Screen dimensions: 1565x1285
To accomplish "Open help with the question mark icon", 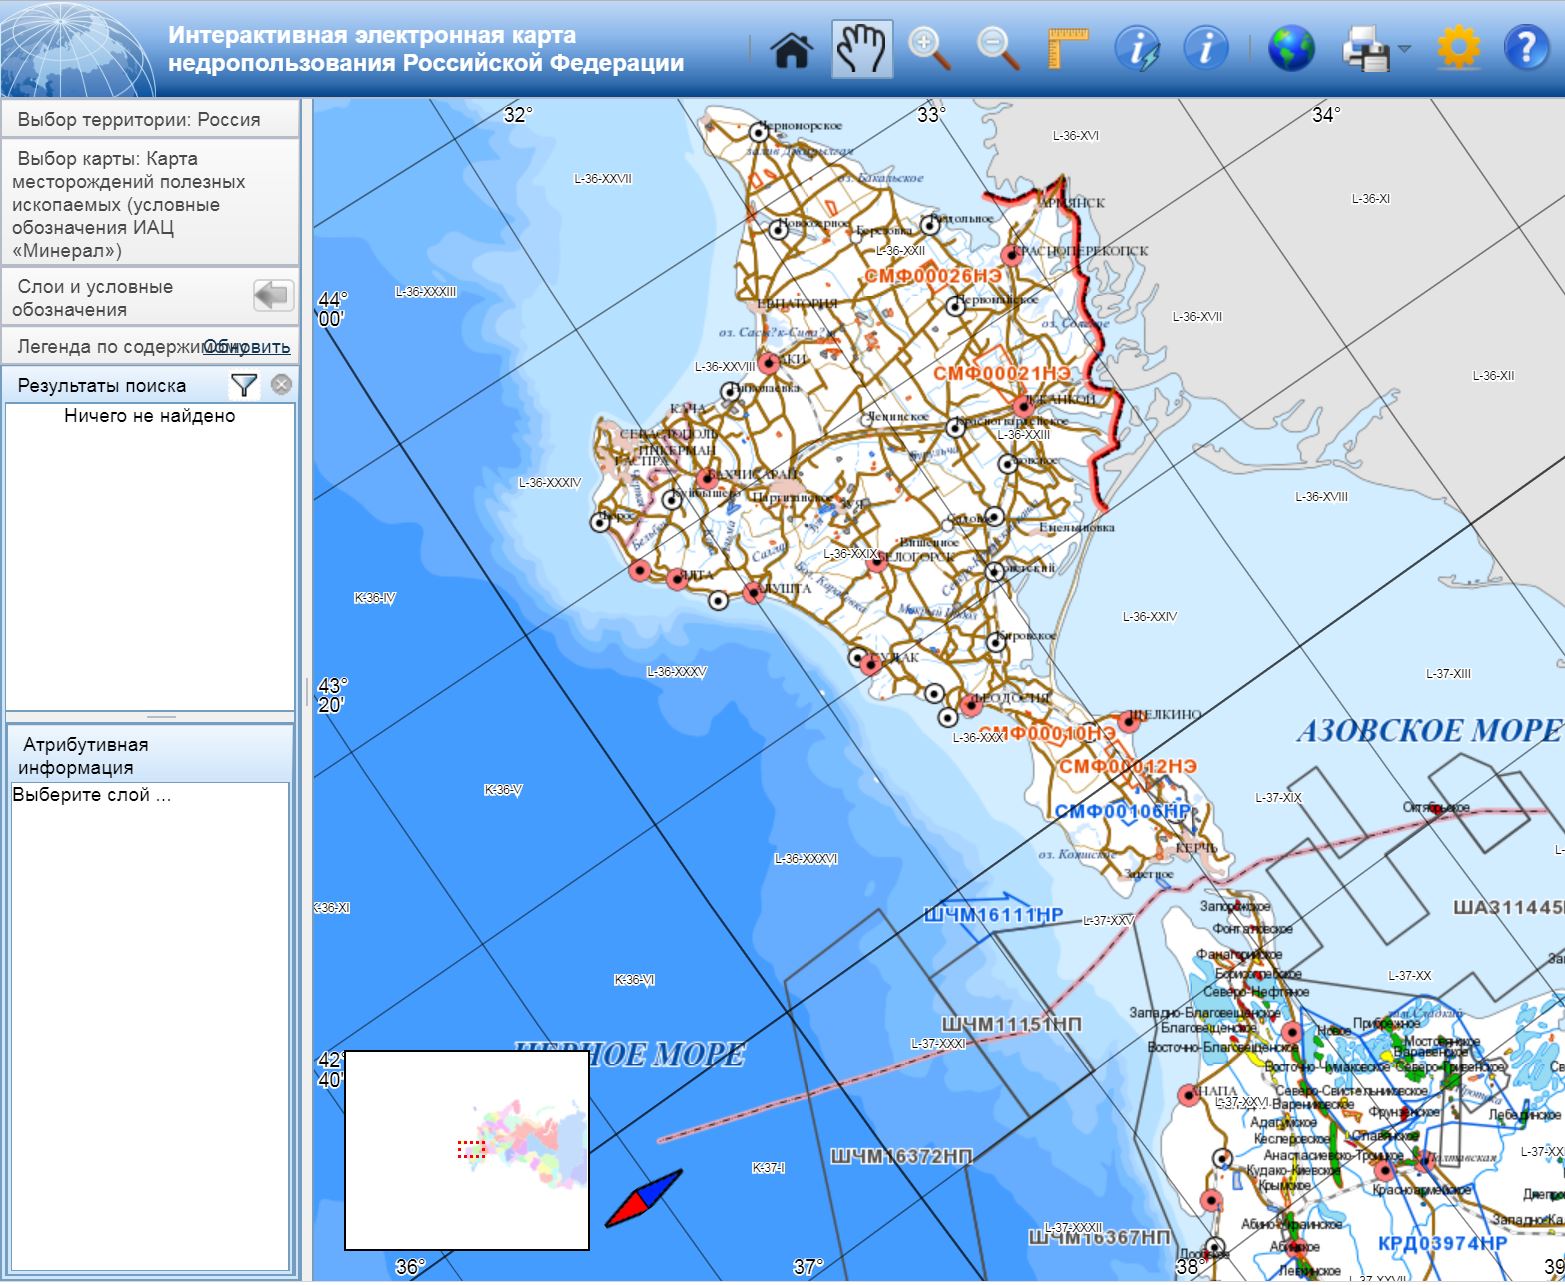I will coord(1526,49).
